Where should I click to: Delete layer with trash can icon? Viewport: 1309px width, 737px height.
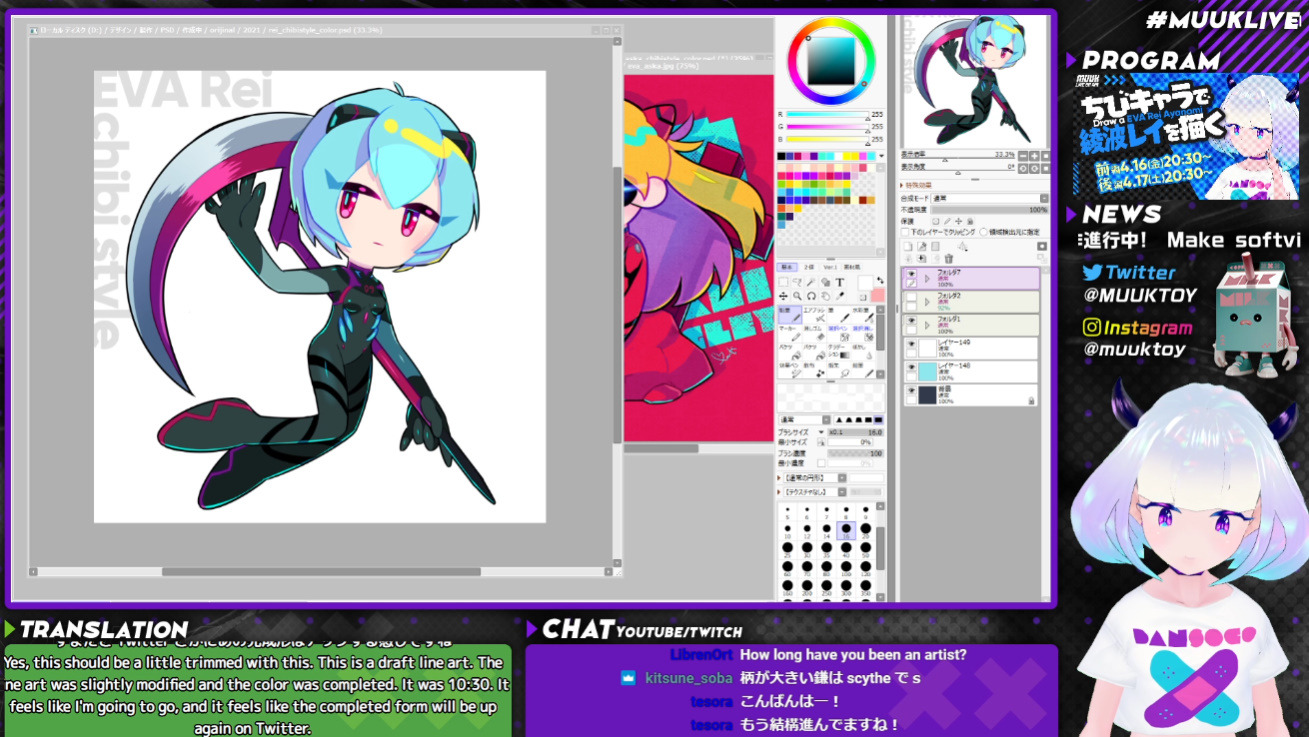tap(949, 259)
